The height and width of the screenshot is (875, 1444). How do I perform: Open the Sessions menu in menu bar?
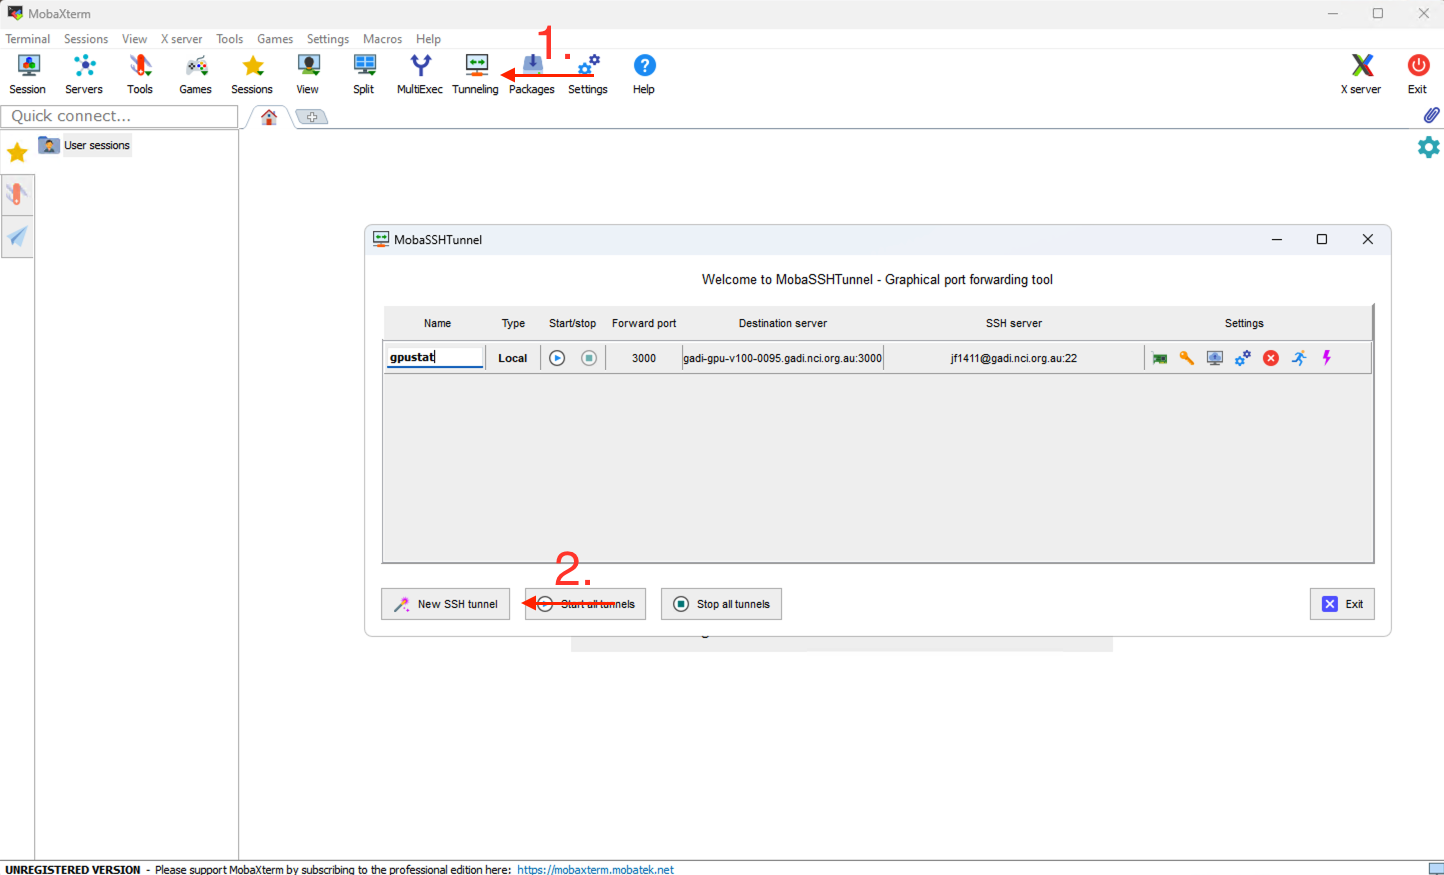click(x=86, y=39)
